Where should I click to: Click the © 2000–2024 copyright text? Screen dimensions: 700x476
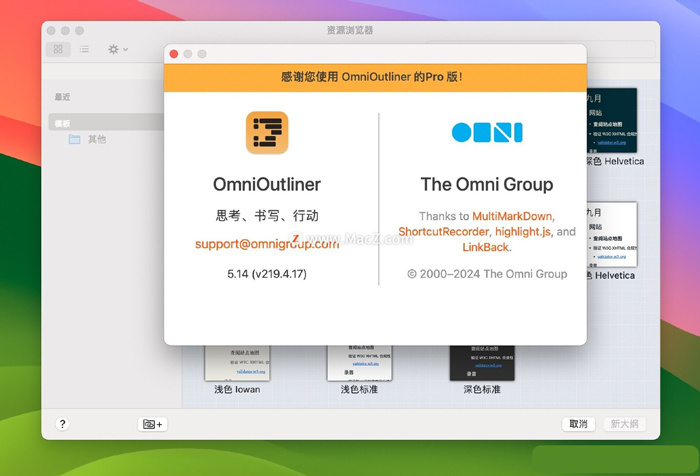pos(487,274)
